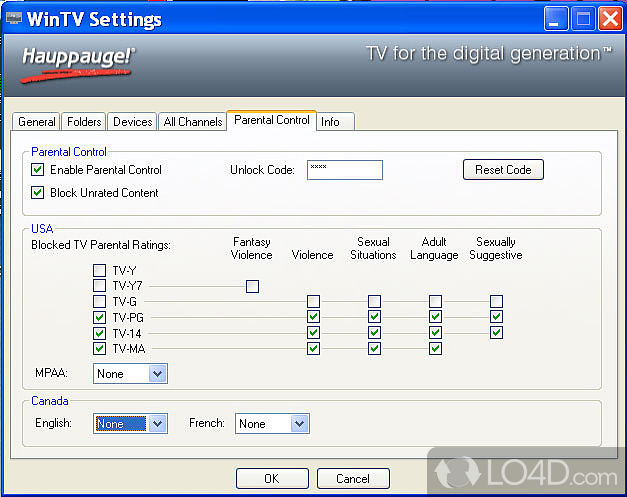Uncheck TV-14 Sexual Situations checkbox
The height and width of the screenshot is (497, 627).
click(374, 332)
